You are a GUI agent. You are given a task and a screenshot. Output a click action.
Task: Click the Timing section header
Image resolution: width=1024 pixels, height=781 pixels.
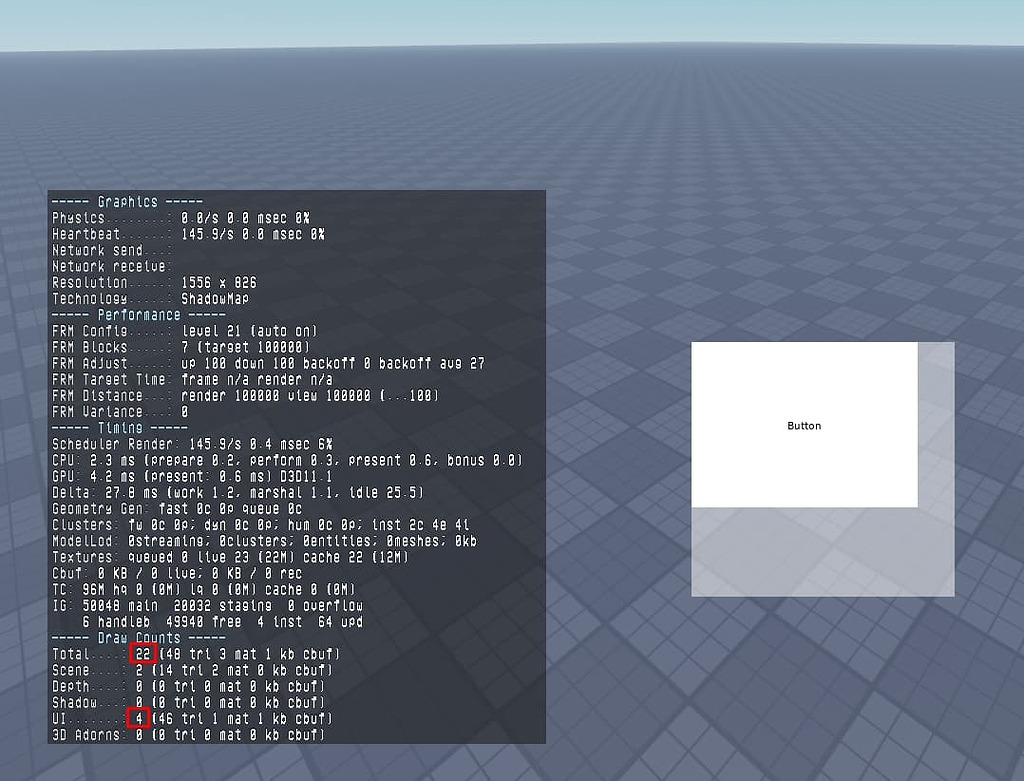pyautogui.click(x=120, y=428)
